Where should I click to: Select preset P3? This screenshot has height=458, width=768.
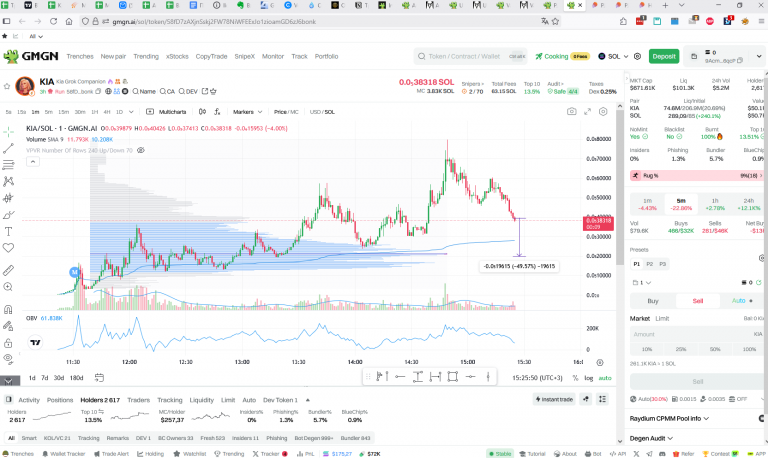[x=662, y=264]
